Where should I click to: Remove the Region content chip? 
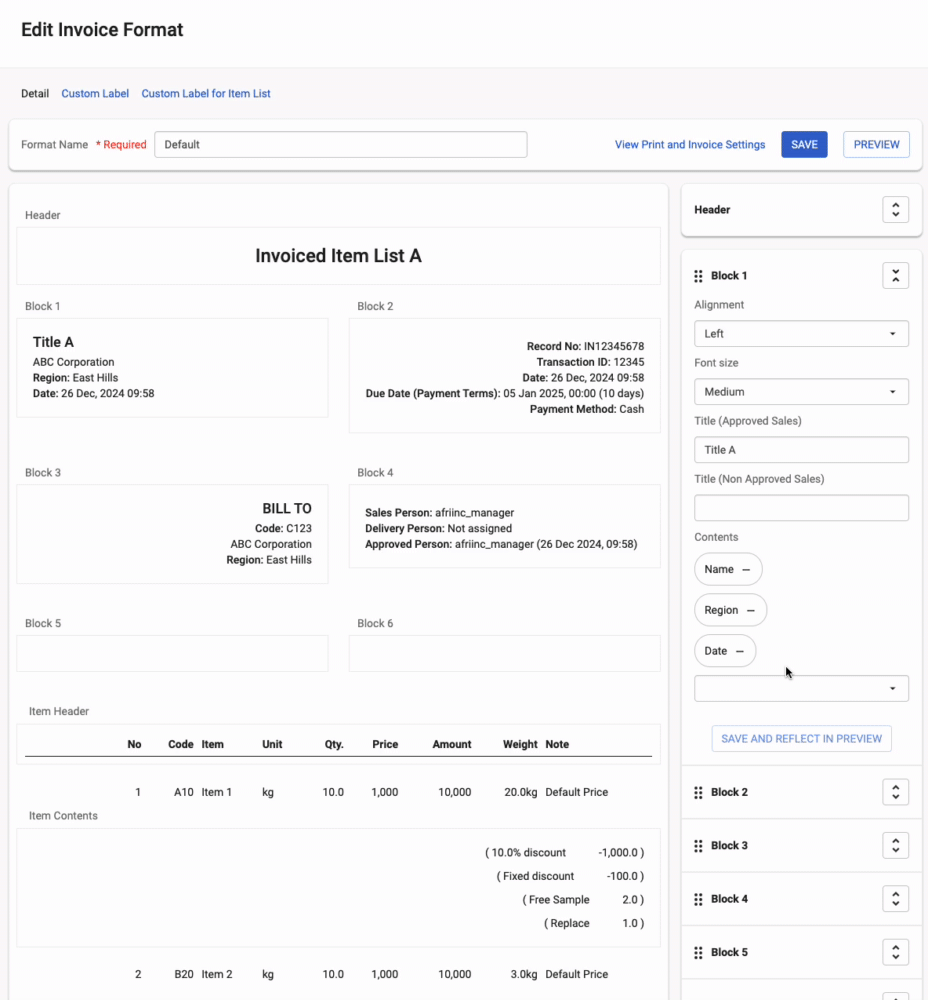click(751, 610)
